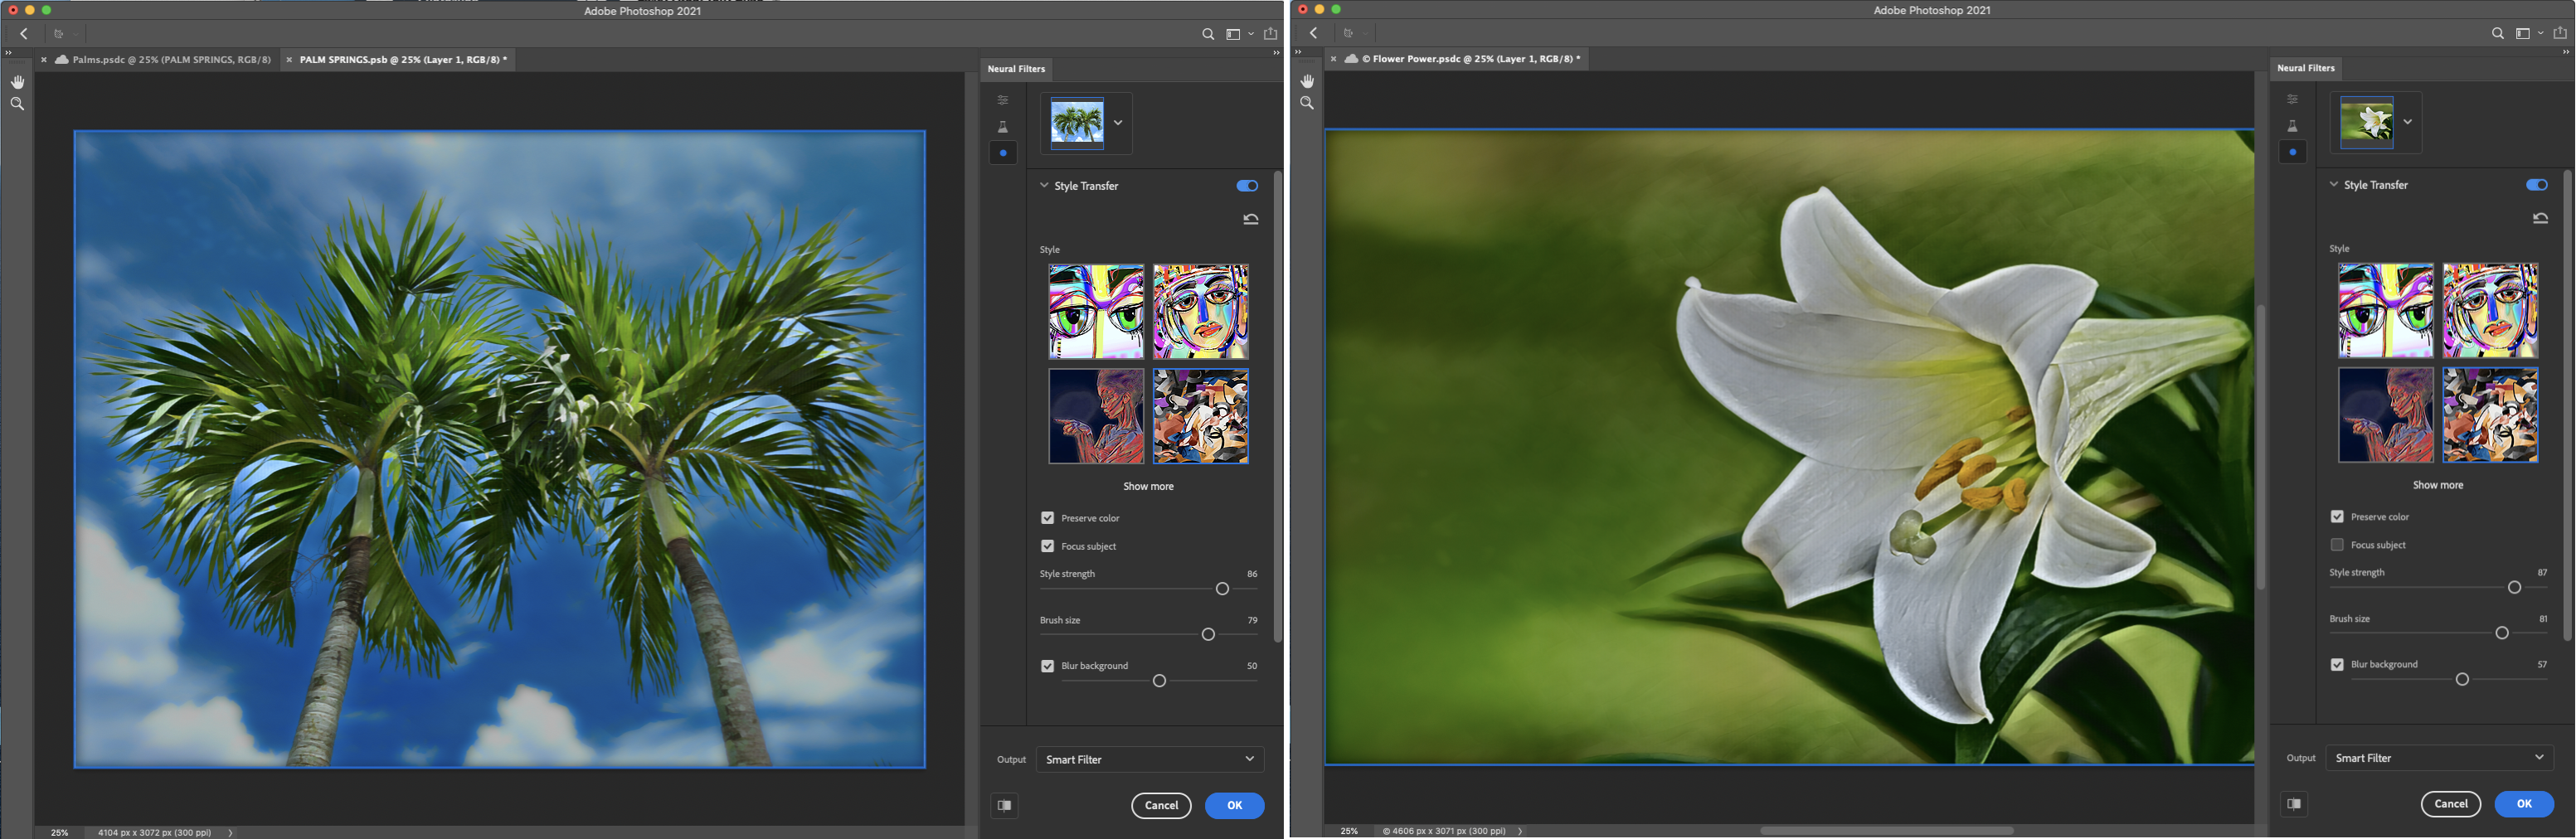Click the share icon in the title bar
This screenshot has height=839, width=2576.
[x=1270, y=33]
